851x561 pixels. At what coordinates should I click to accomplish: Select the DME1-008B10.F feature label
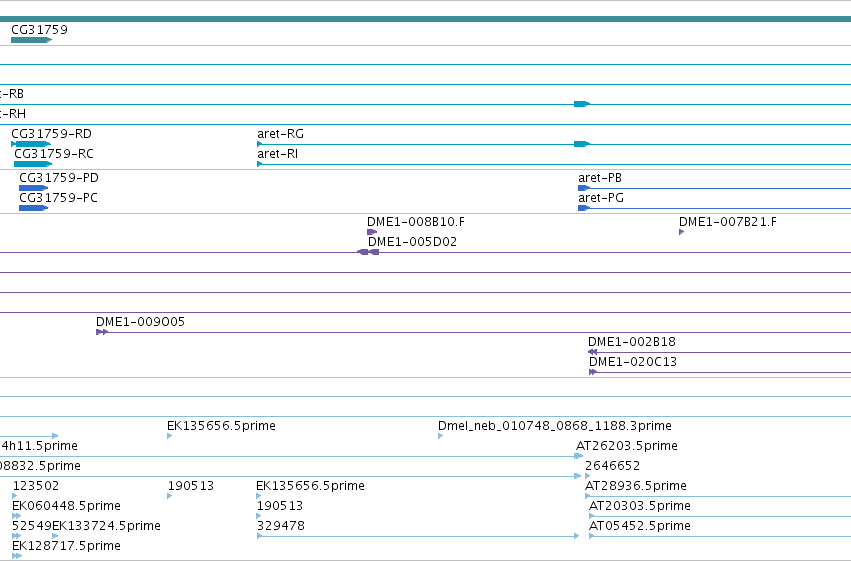point(416,222)
